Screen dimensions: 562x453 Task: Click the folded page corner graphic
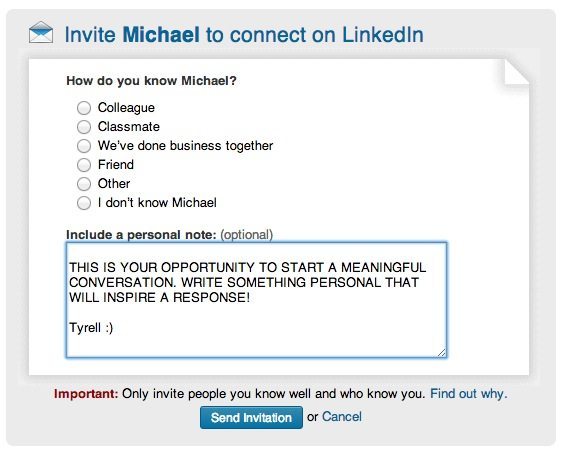(516, 72)
